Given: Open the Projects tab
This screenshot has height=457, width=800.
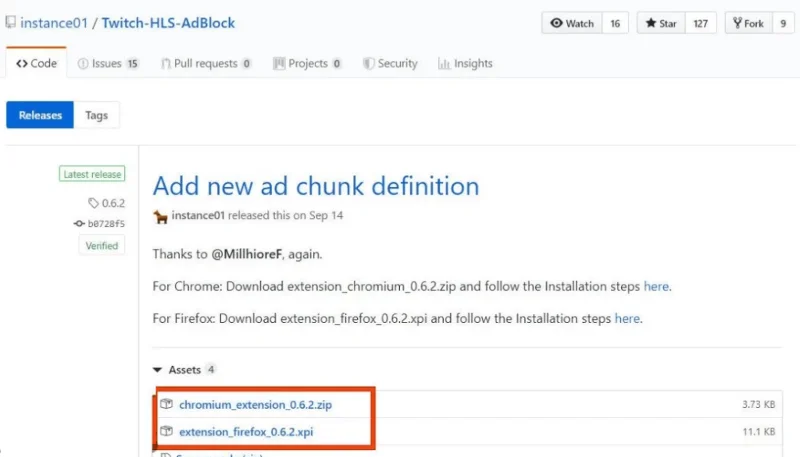Looking at the screenshot, I should point(307,63).
